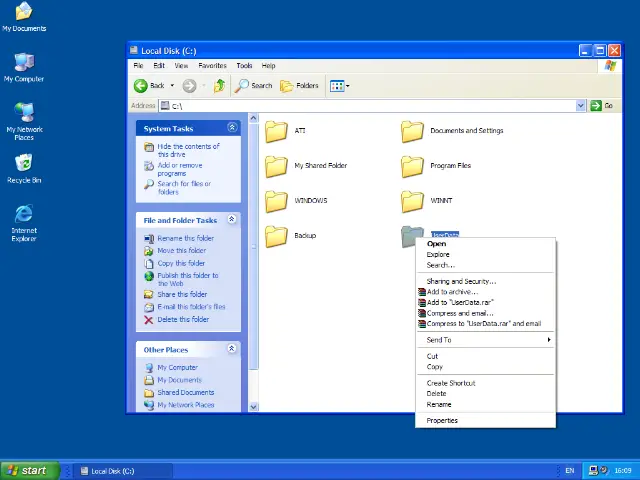
Task: Select the WINNT folder icon
Action: click(412, 202)
